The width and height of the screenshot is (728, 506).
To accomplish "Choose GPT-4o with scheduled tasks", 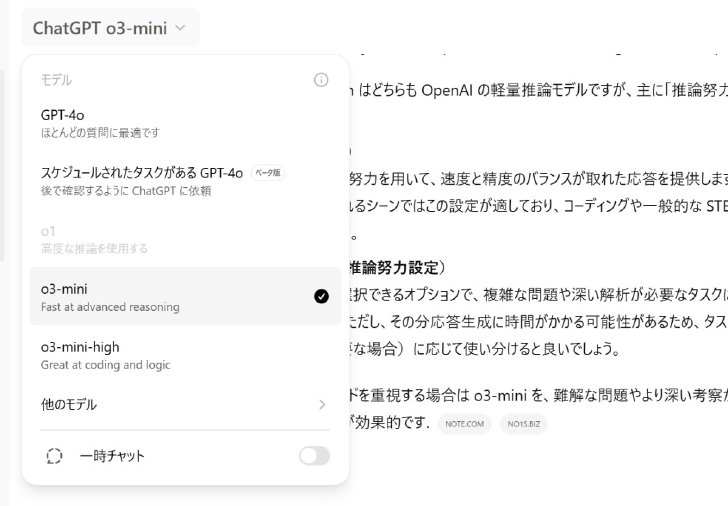I will [185, 181].
